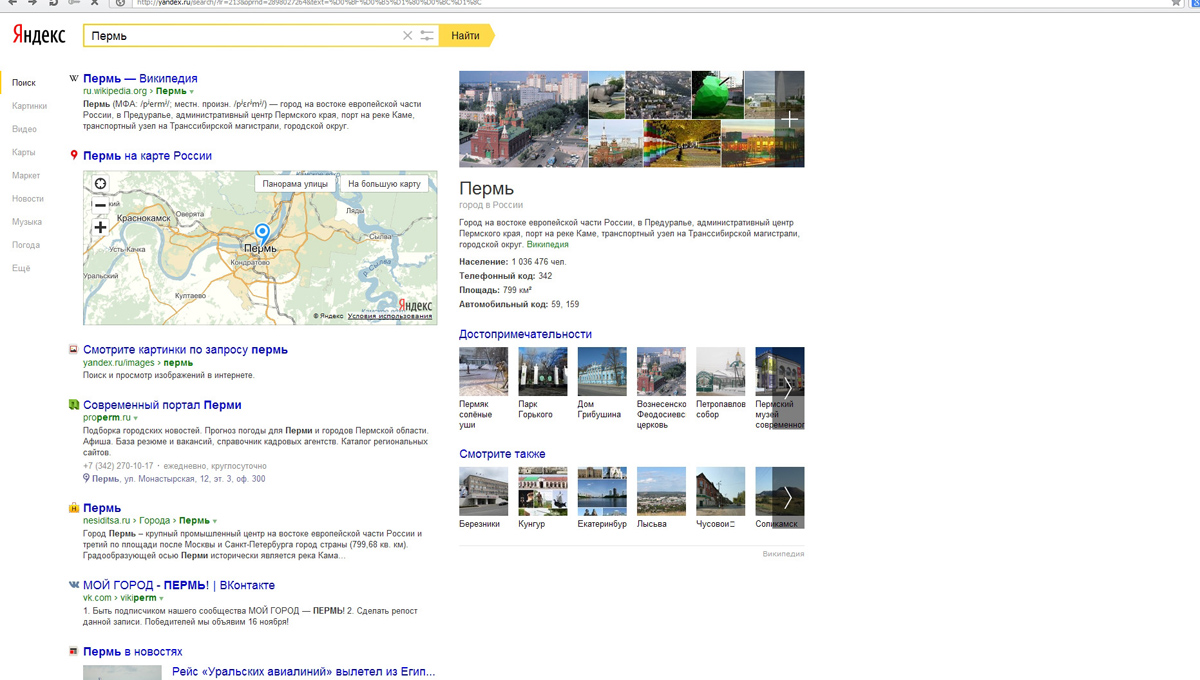Clear the search query with the X icon
Image resolution: width=1200 pixels, height=680 pixels.
407,36
